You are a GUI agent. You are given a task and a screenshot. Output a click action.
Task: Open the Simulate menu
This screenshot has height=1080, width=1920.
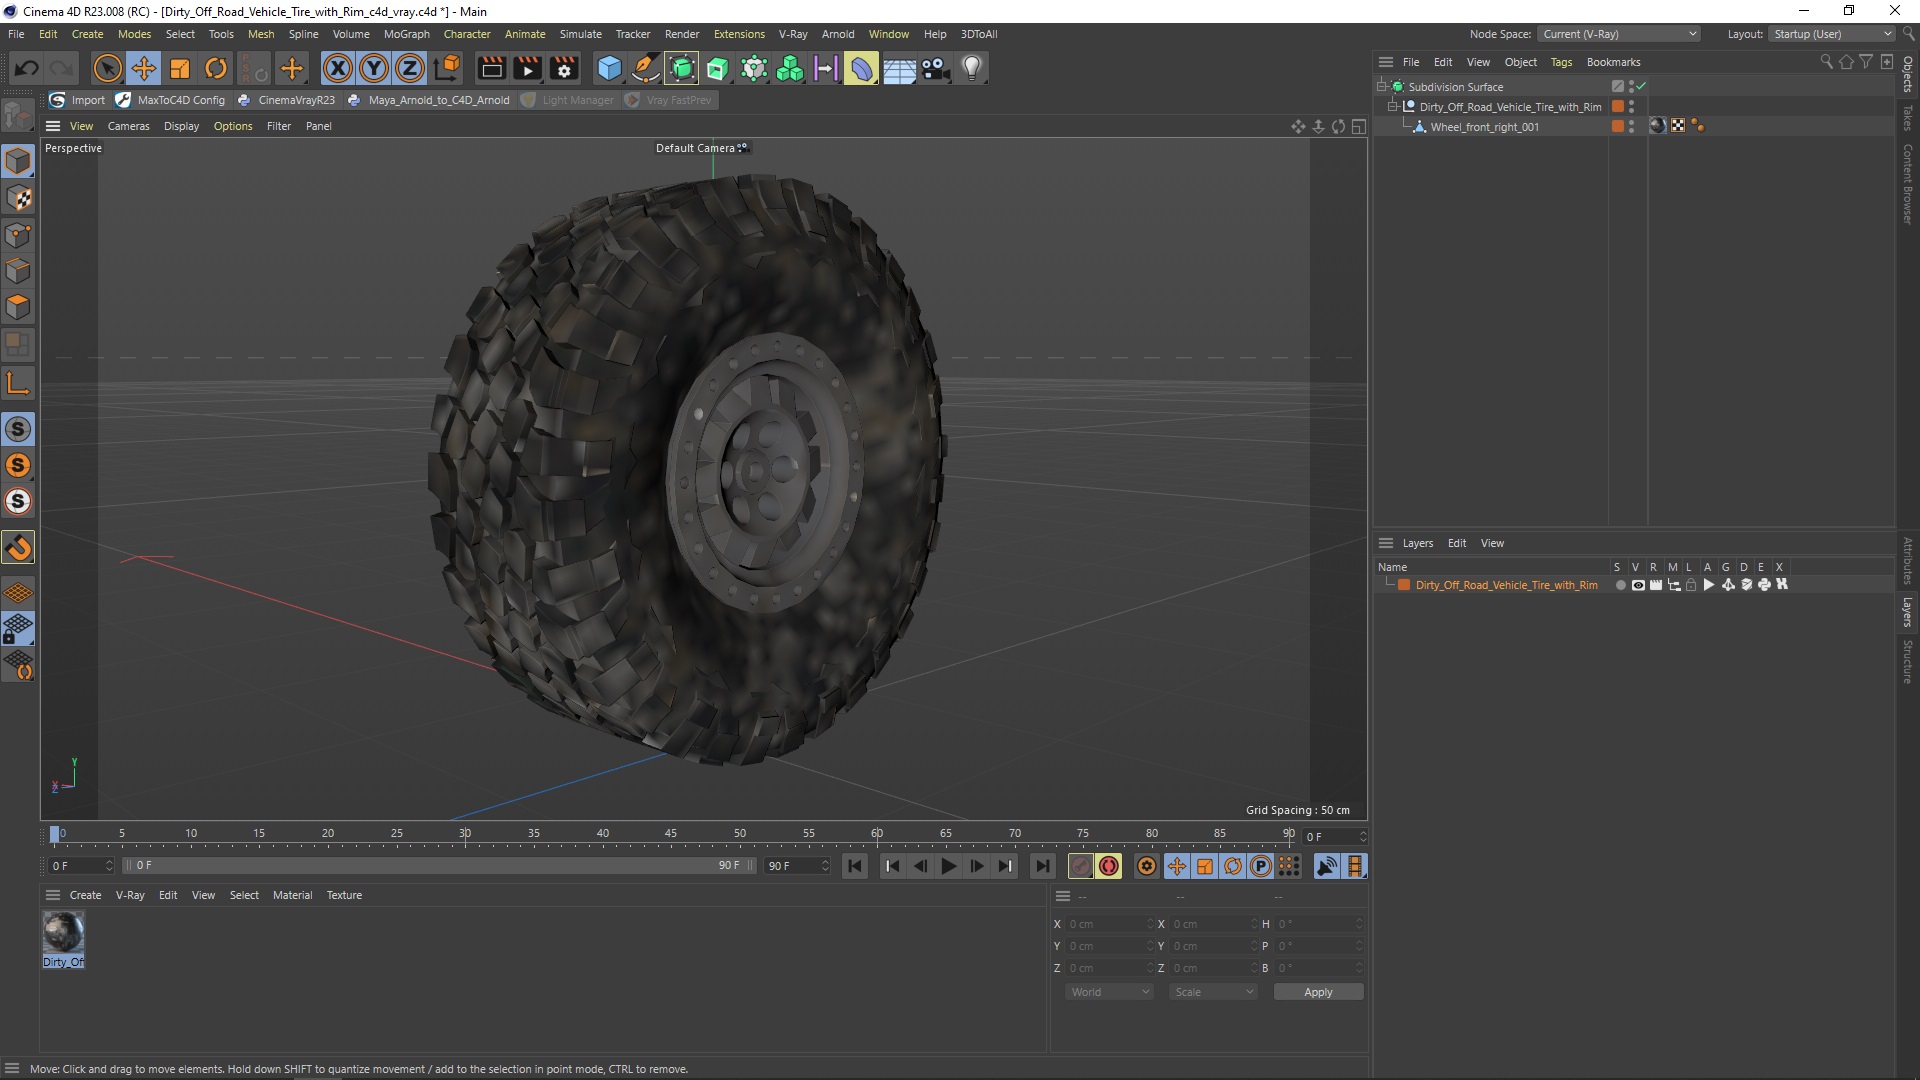(580, 34)
